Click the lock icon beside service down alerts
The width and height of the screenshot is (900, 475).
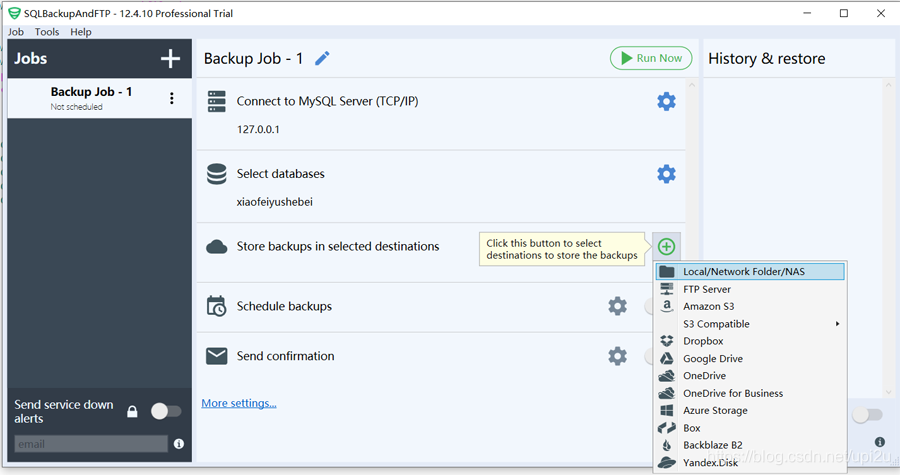point(132,411)
